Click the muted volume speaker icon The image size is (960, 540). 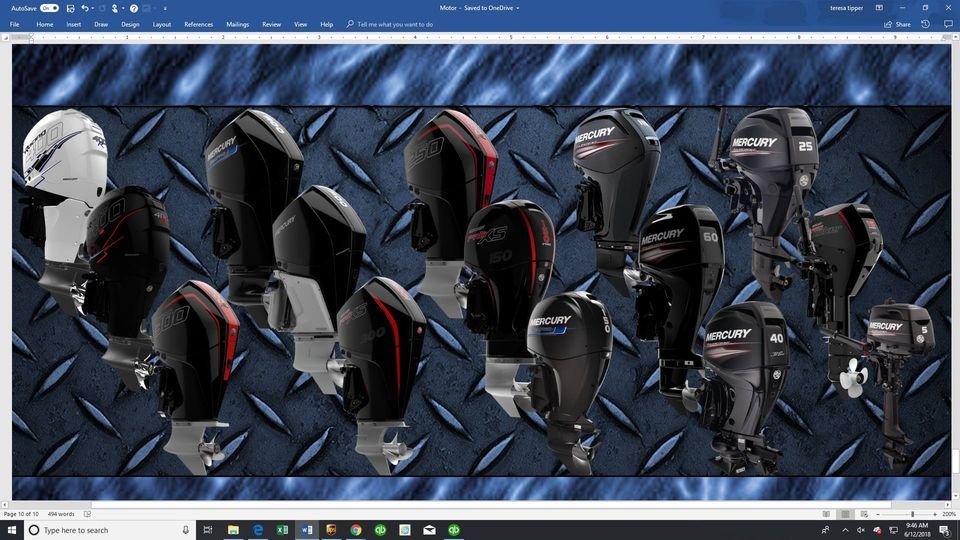click(x=860, y=530)
